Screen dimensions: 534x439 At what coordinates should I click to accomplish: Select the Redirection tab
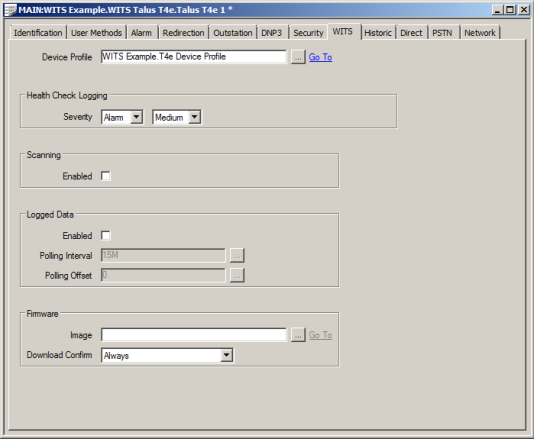click(x=183, y=33)
